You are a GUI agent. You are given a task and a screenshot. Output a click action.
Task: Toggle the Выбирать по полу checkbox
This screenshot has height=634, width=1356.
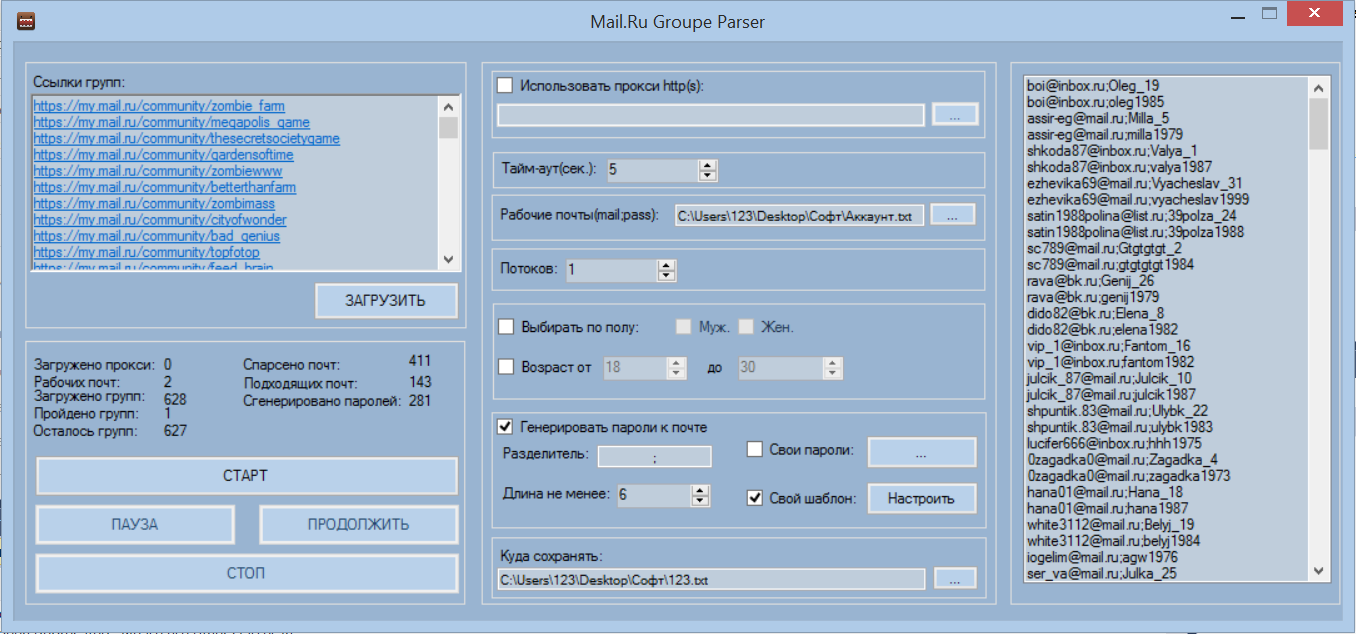pos(506,327)
